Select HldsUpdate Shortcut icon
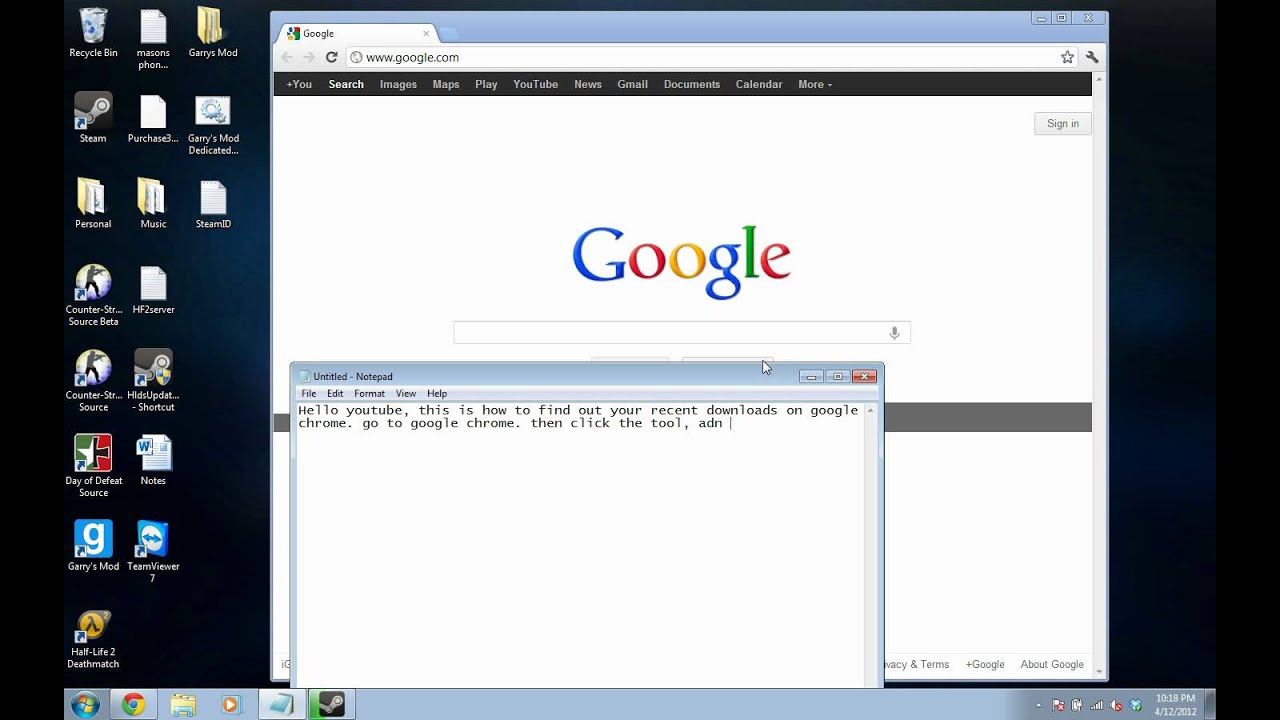1280x720 pixels. coord(153,381)
